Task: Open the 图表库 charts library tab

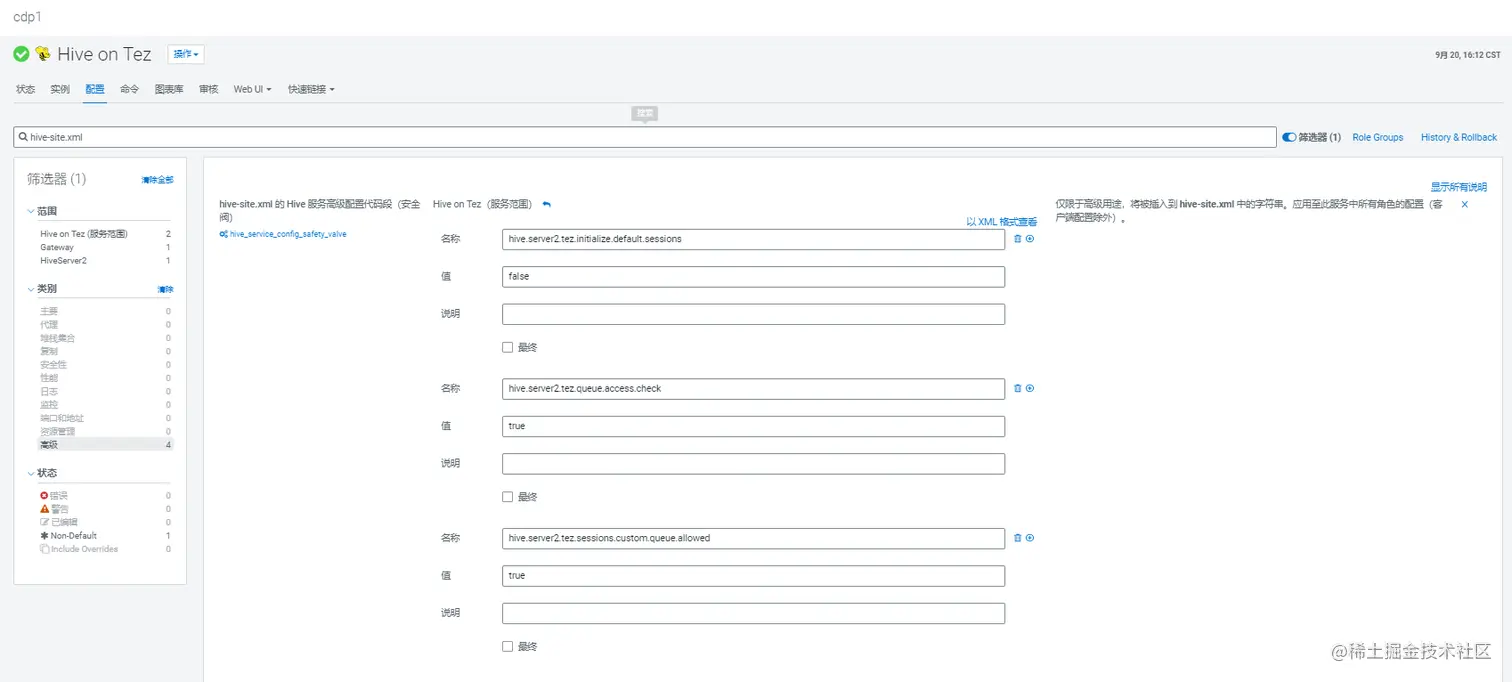Action: (x=169, y=89)
